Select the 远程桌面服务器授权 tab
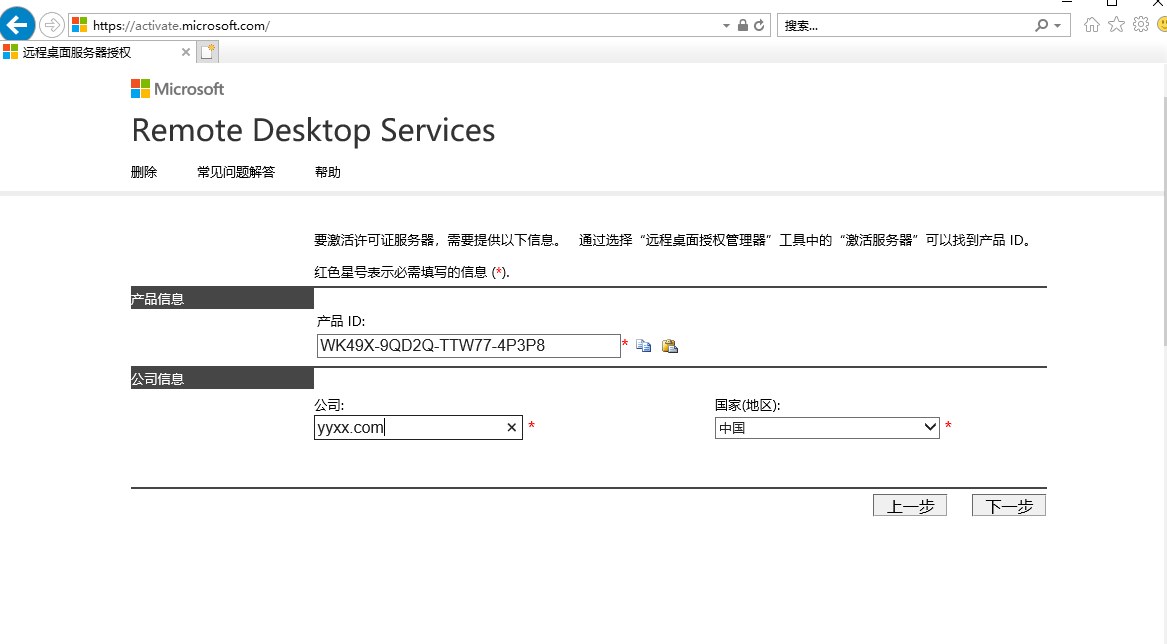This screenshot has width=1167, height=644. point(97,52)
